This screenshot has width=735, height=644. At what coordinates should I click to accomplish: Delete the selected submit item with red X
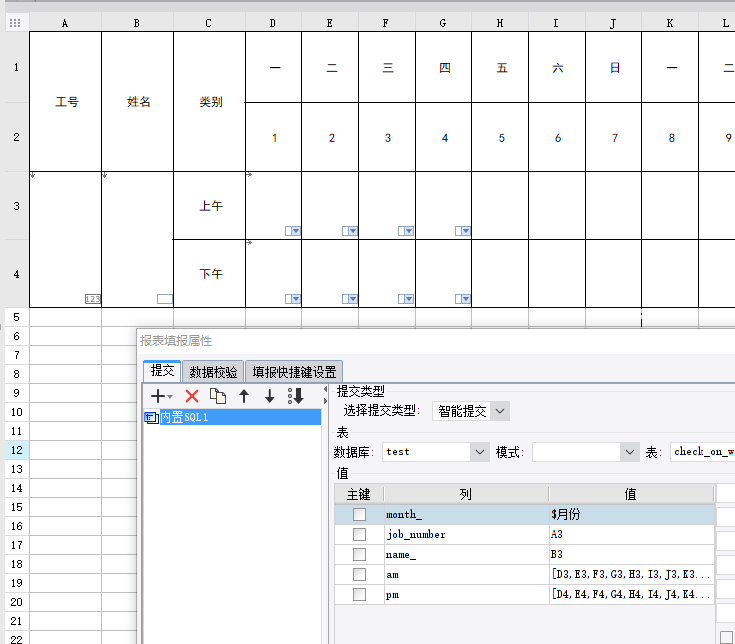tap(192, 396)
